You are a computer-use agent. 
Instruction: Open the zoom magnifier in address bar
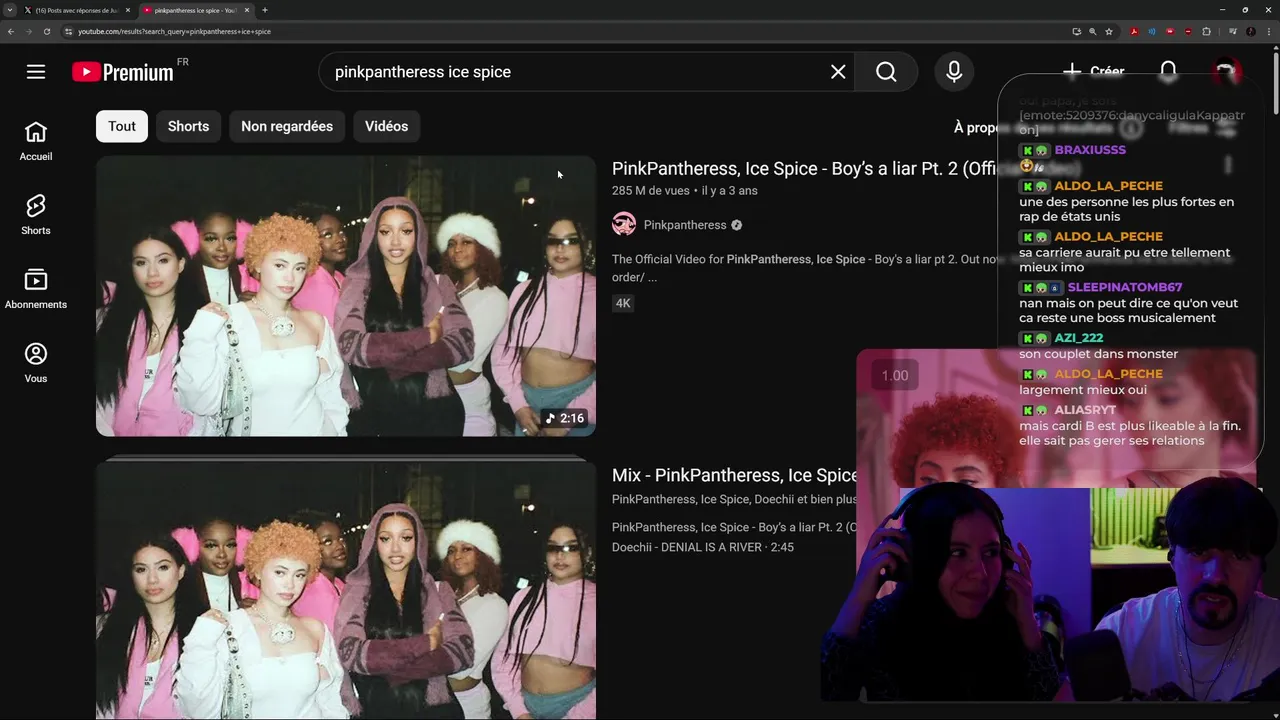tap(1092, 31)
